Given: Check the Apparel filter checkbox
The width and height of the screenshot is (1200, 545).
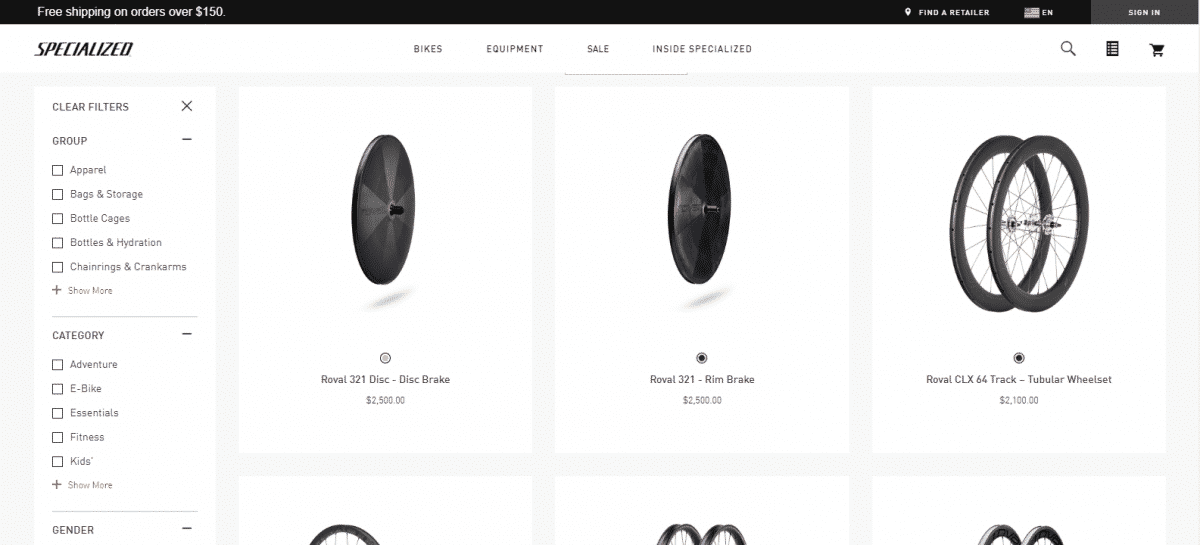Looking at the screenshot, I should [x=57, y=170].
